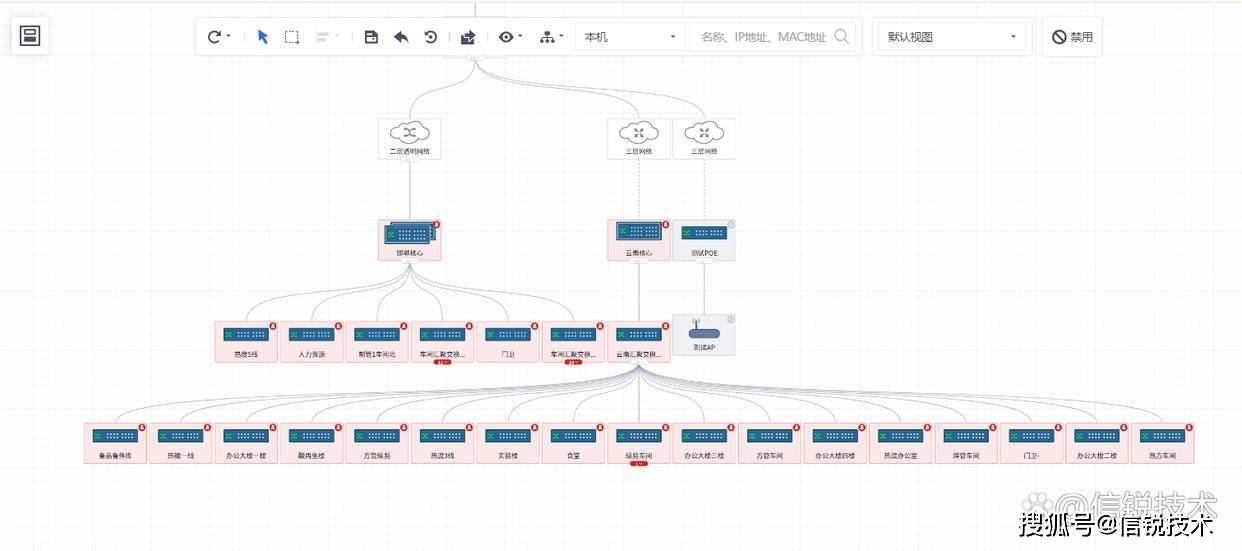This screenshot has width=1242, height=551.
Task: Select the 办公大楼四楼 switch node
Action: [835, 442]
